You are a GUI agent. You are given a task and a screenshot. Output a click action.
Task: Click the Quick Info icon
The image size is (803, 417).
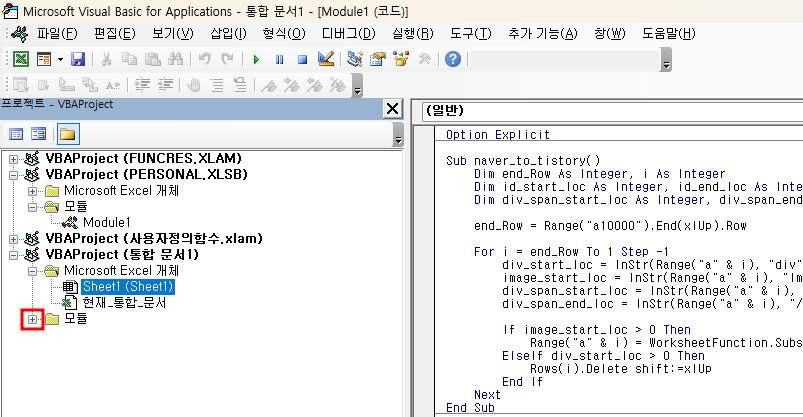[67, 85]
